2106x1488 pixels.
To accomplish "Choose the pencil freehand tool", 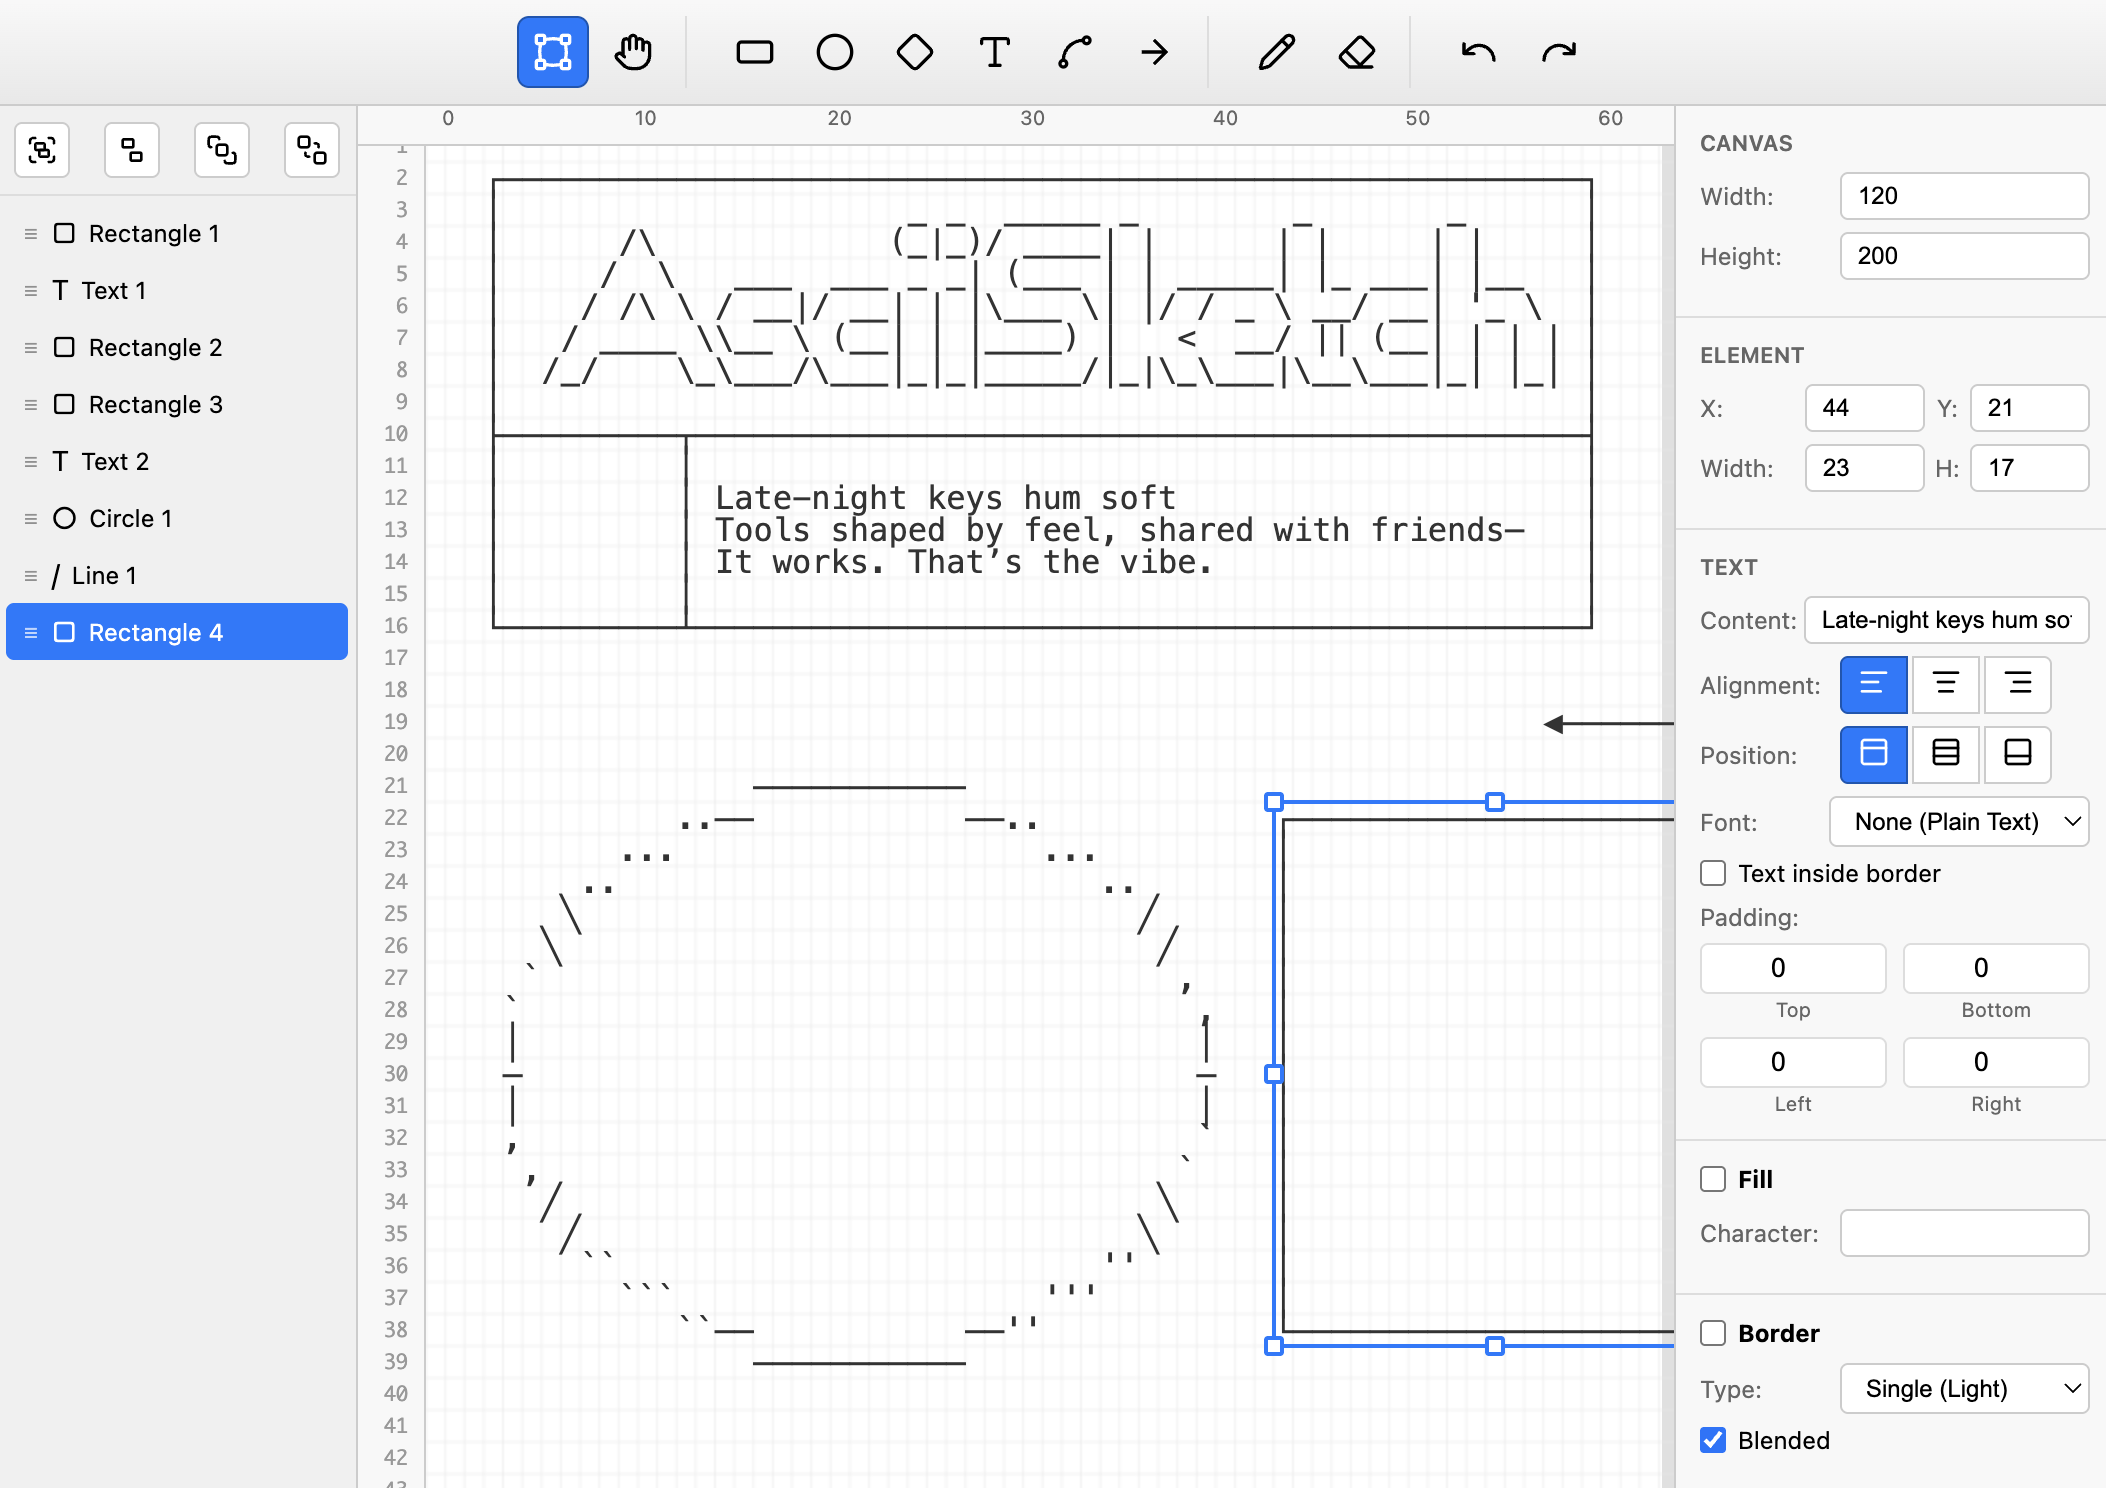I will tap(1276, 52).
